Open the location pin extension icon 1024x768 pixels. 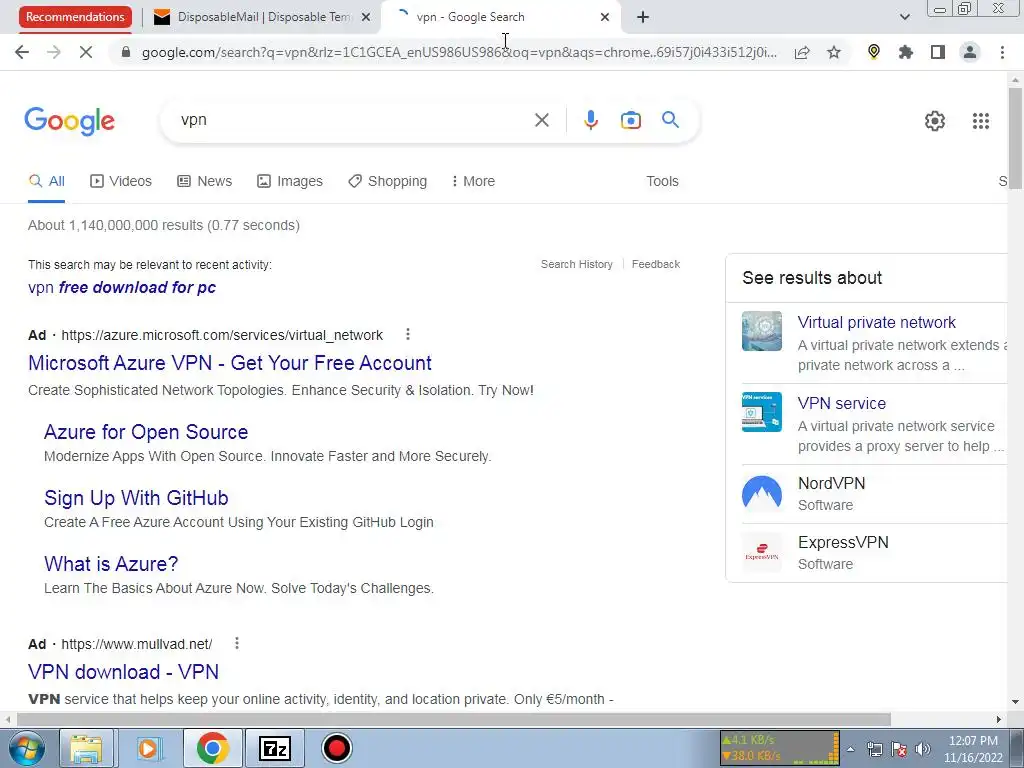[x=874, y=52]
